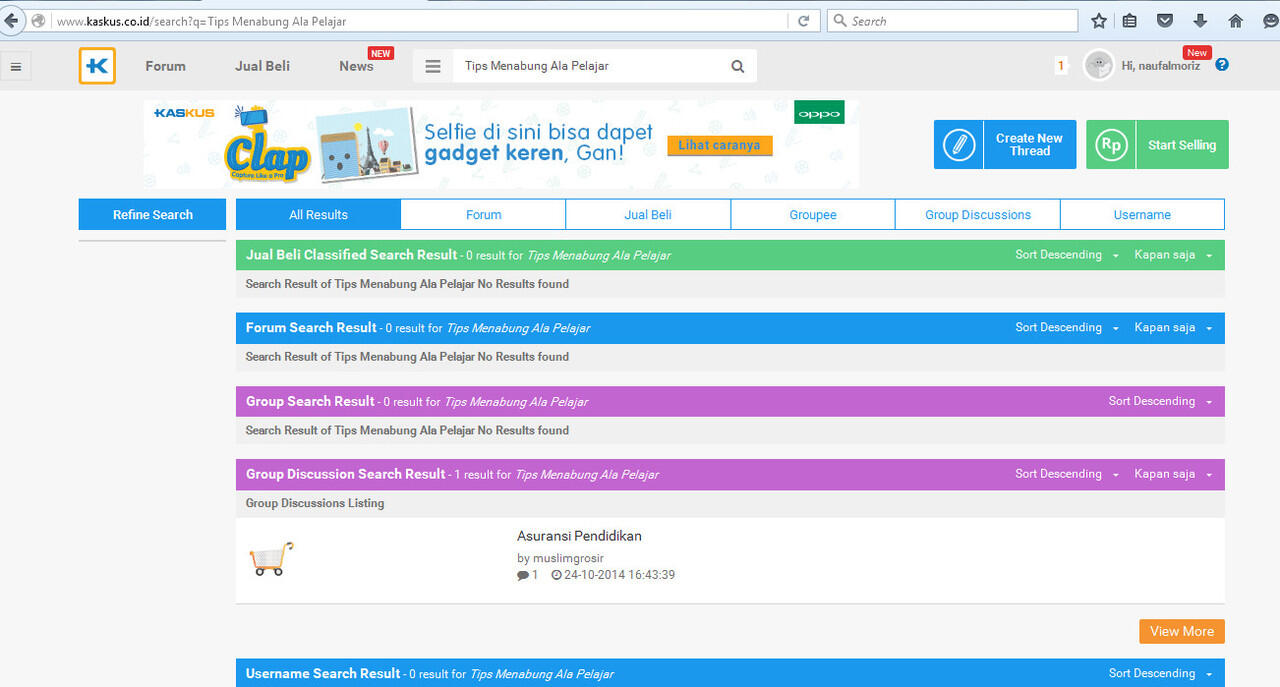Open the user avatar for naufalmoriz
This screenshot has width=1280, height=687.
pyautogui.click(x=1098, y=66)
